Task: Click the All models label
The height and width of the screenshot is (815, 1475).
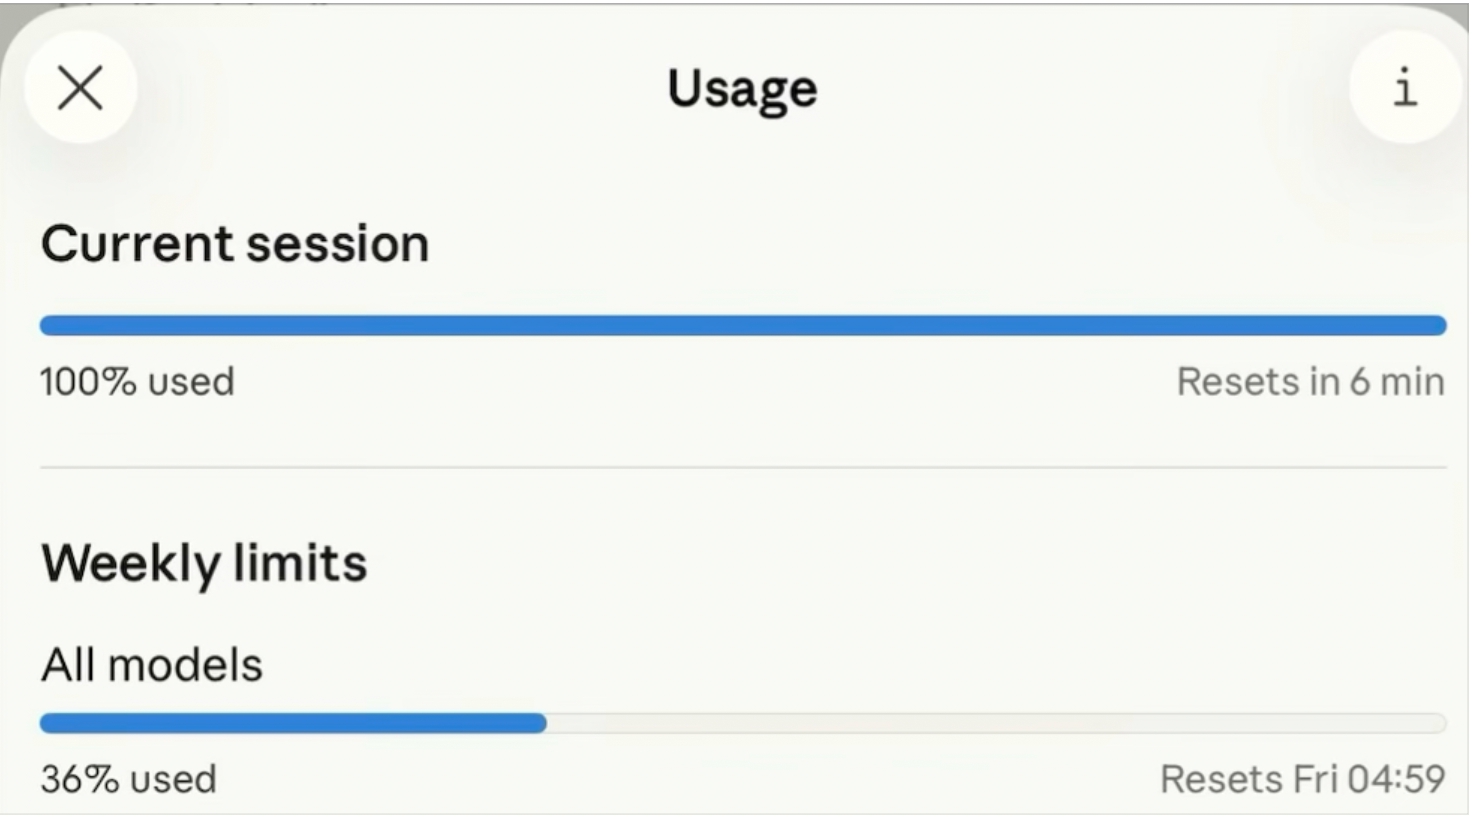Action: [152, 665]
